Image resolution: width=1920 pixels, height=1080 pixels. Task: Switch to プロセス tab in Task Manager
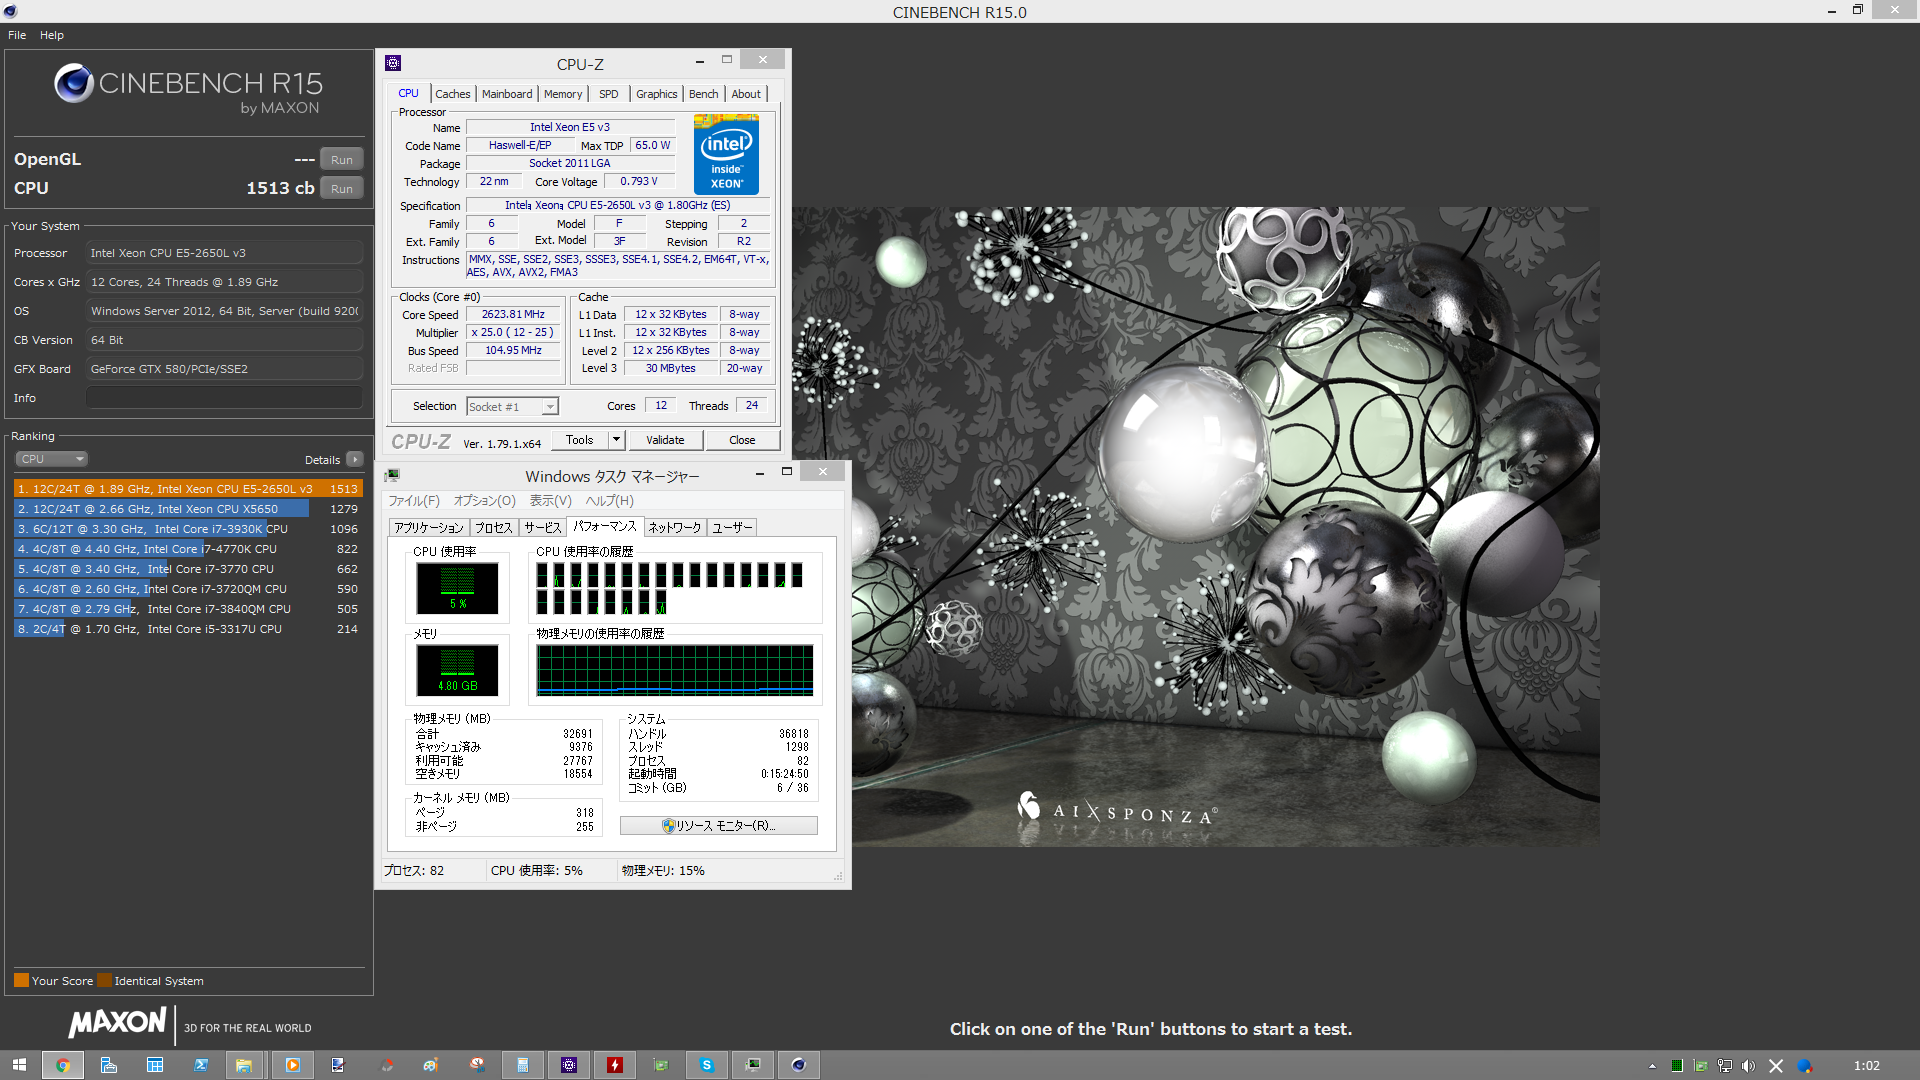(493, 528)
